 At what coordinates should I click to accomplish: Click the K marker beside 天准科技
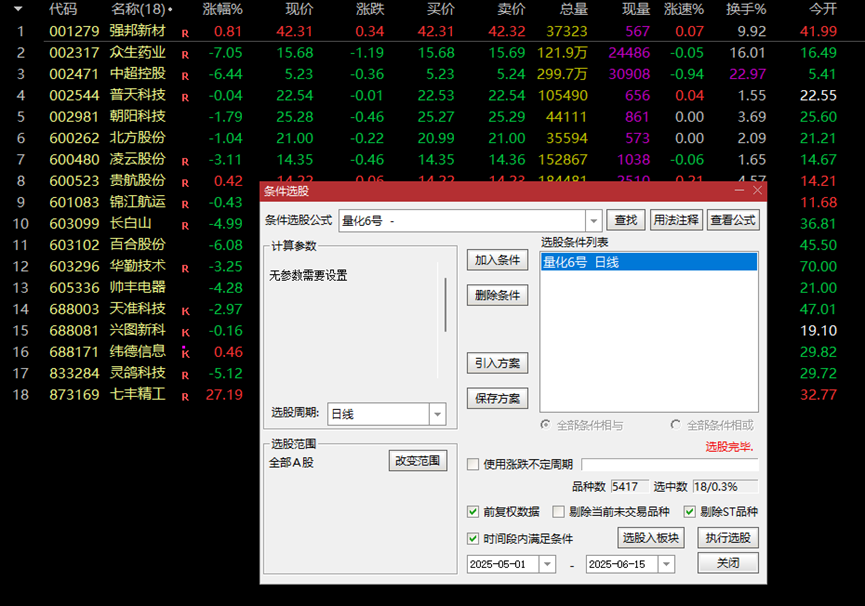(x=184, y=311)
